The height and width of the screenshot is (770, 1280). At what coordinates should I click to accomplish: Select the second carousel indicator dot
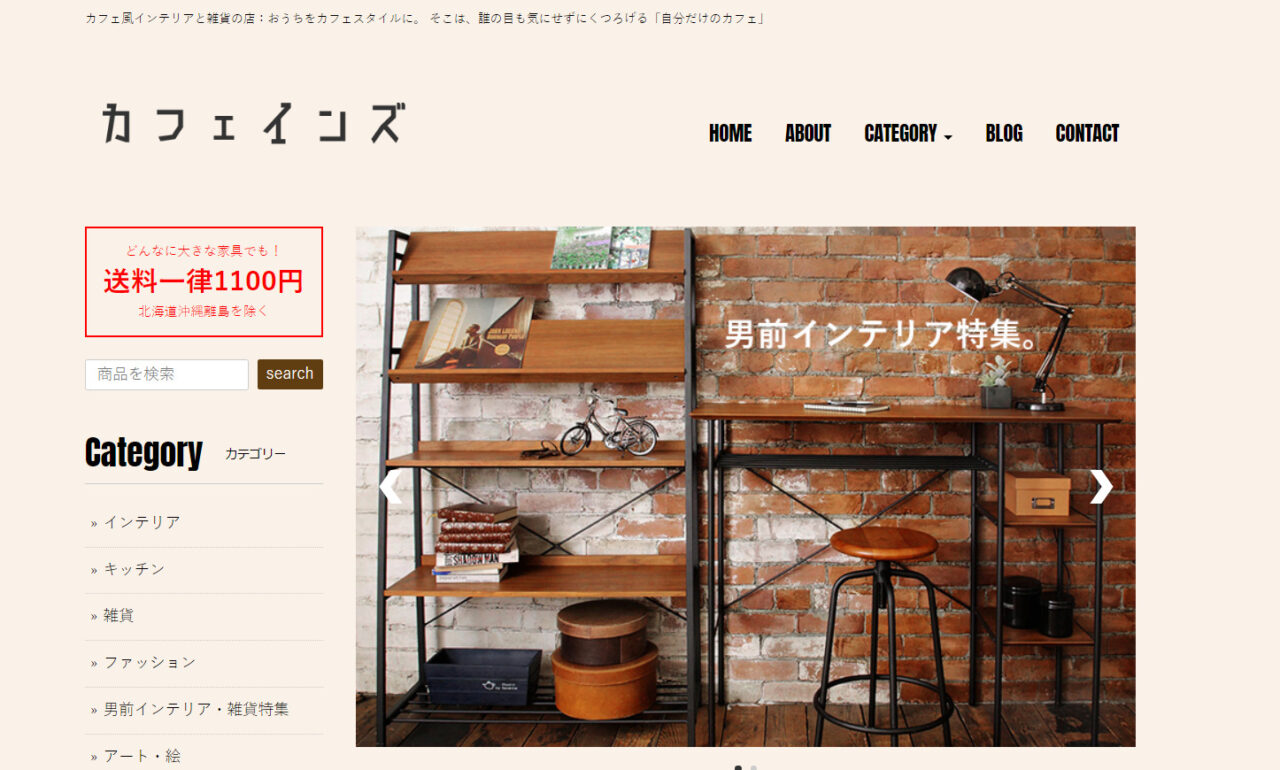point(754,768)
